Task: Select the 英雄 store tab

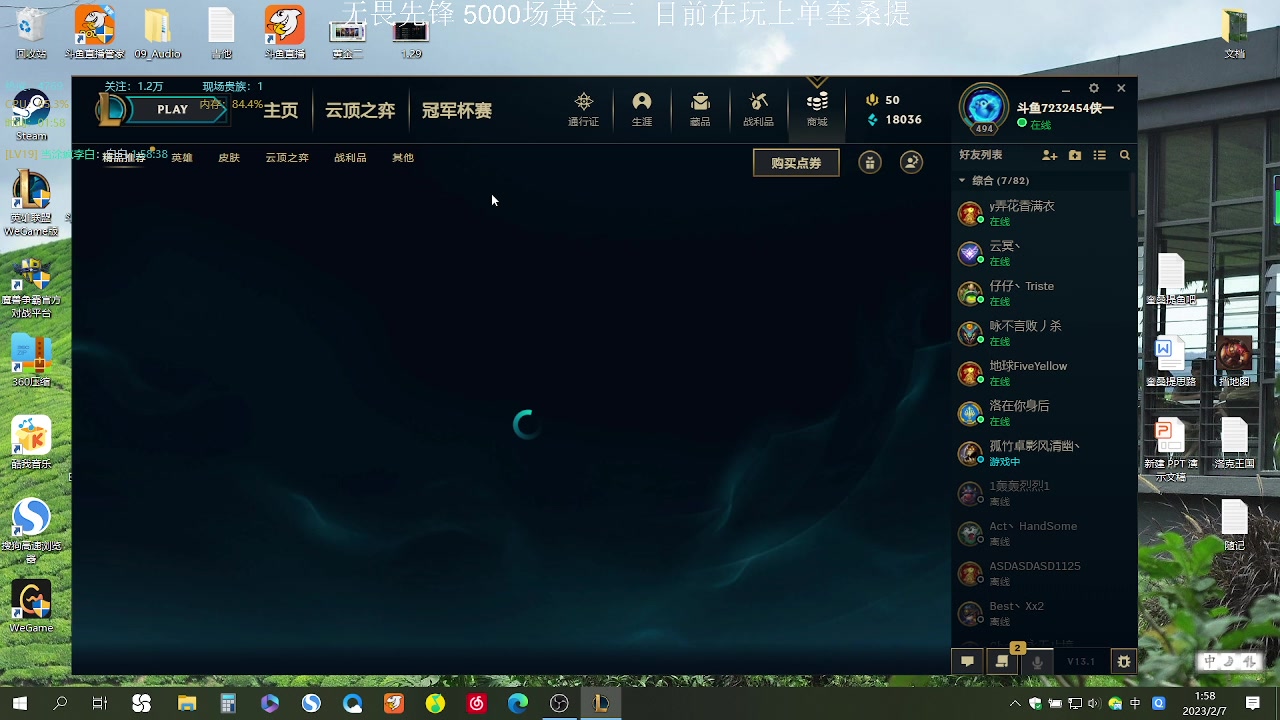Action: [182, 157]
